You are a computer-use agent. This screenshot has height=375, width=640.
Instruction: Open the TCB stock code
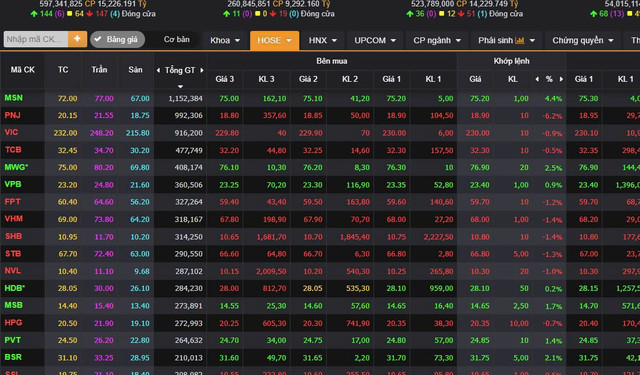[x=13, y=150]
